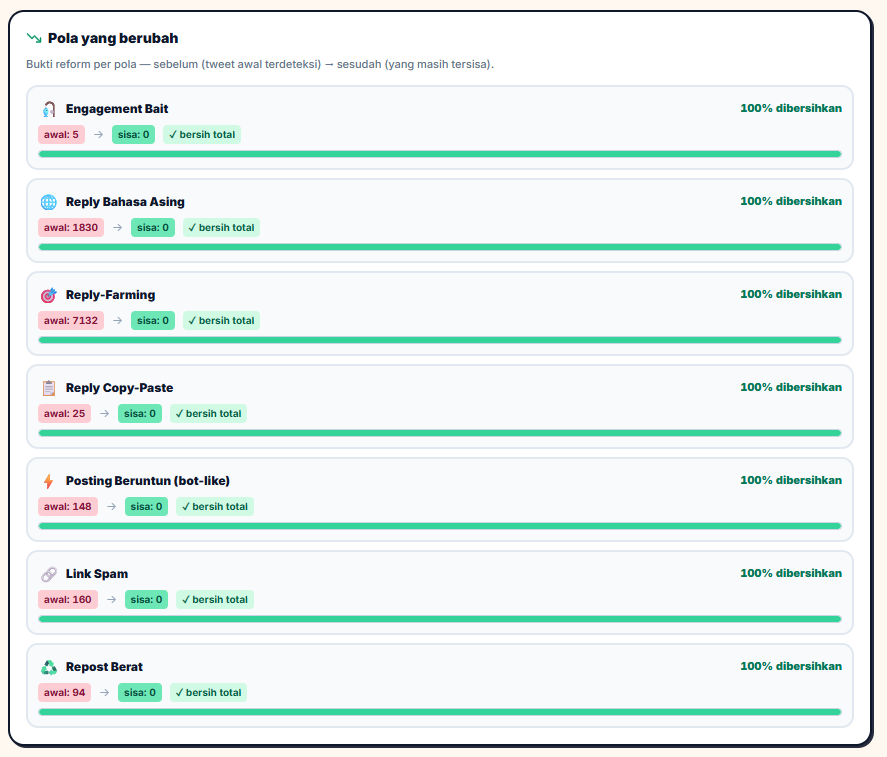This screenshot has height=757, width=887.
Task: Click 'sisa: 0' badge in Posting Beruntun card
Action: (x=147, y=506)
